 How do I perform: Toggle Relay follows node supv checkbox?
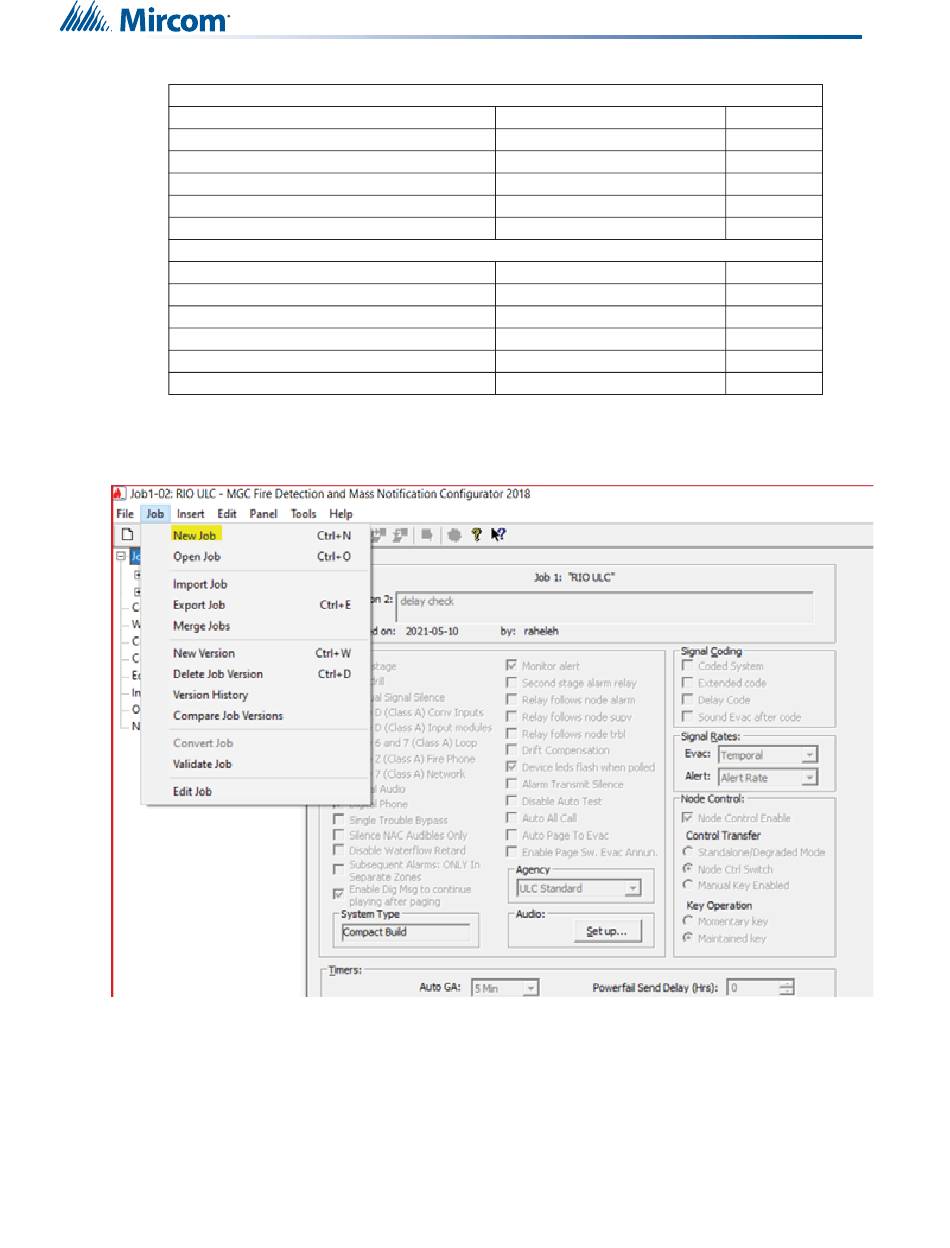(512, 717)
